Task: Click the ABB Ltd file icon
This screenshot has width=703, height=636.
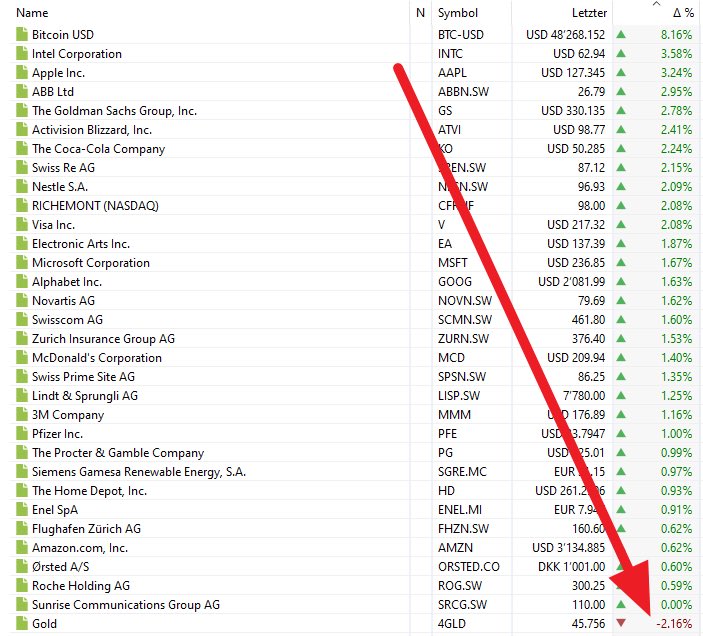Action: (22, 91)
